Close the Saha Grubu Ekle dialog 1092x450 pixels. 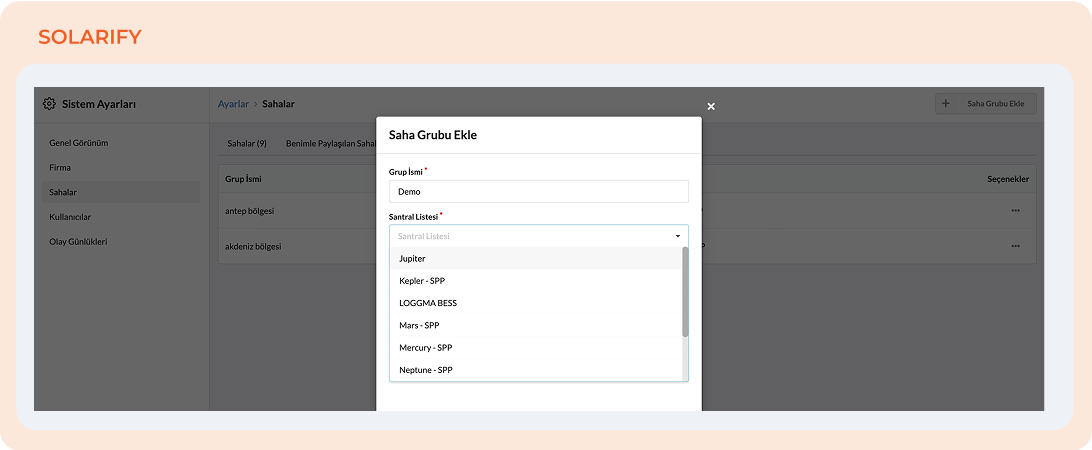[x=711, y=106]
